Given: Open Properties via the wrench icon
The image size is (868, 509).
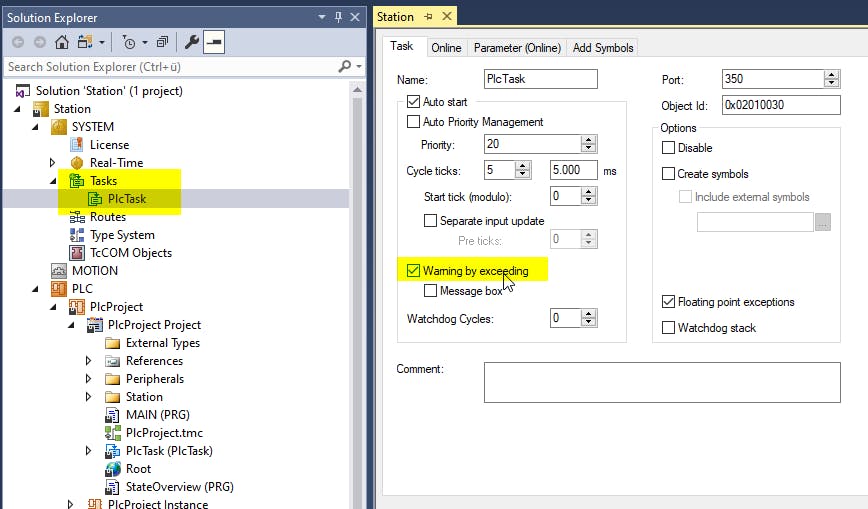Looking at the screenshot, I should click(x=192, y=42).
